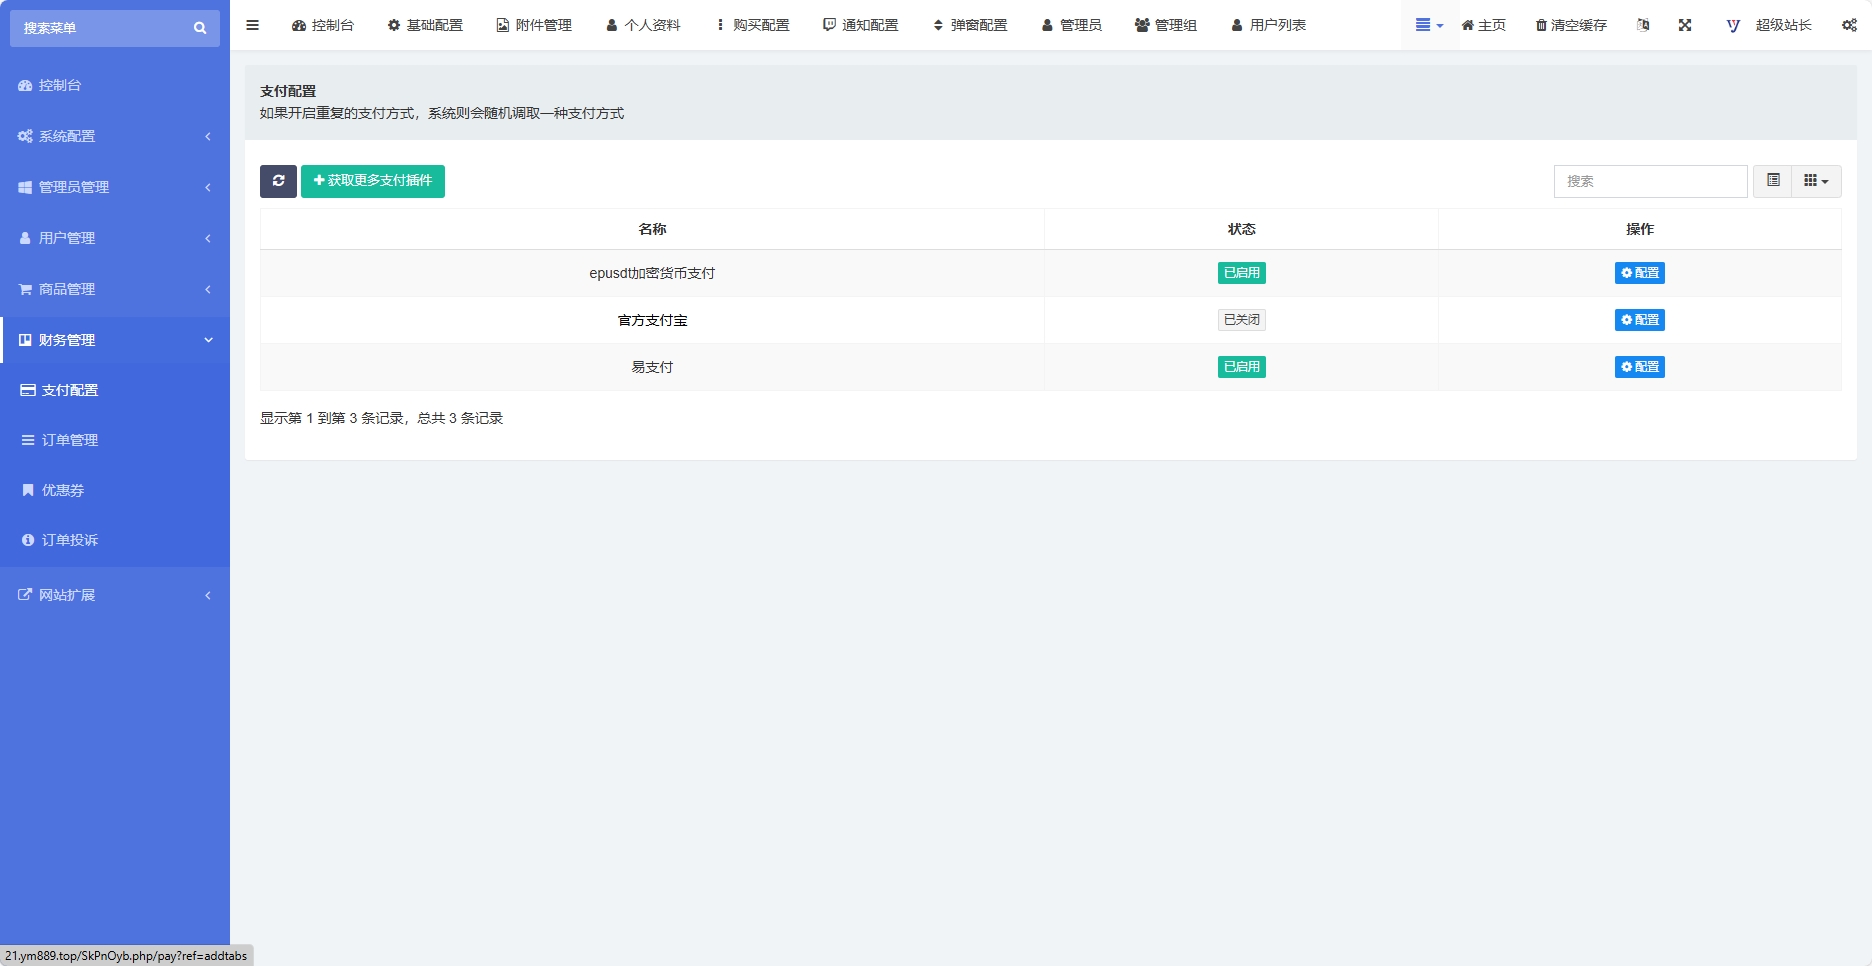The image size is (1872, 966).
Task: Click the 状态 column header
Action: tap(1241, 229)
